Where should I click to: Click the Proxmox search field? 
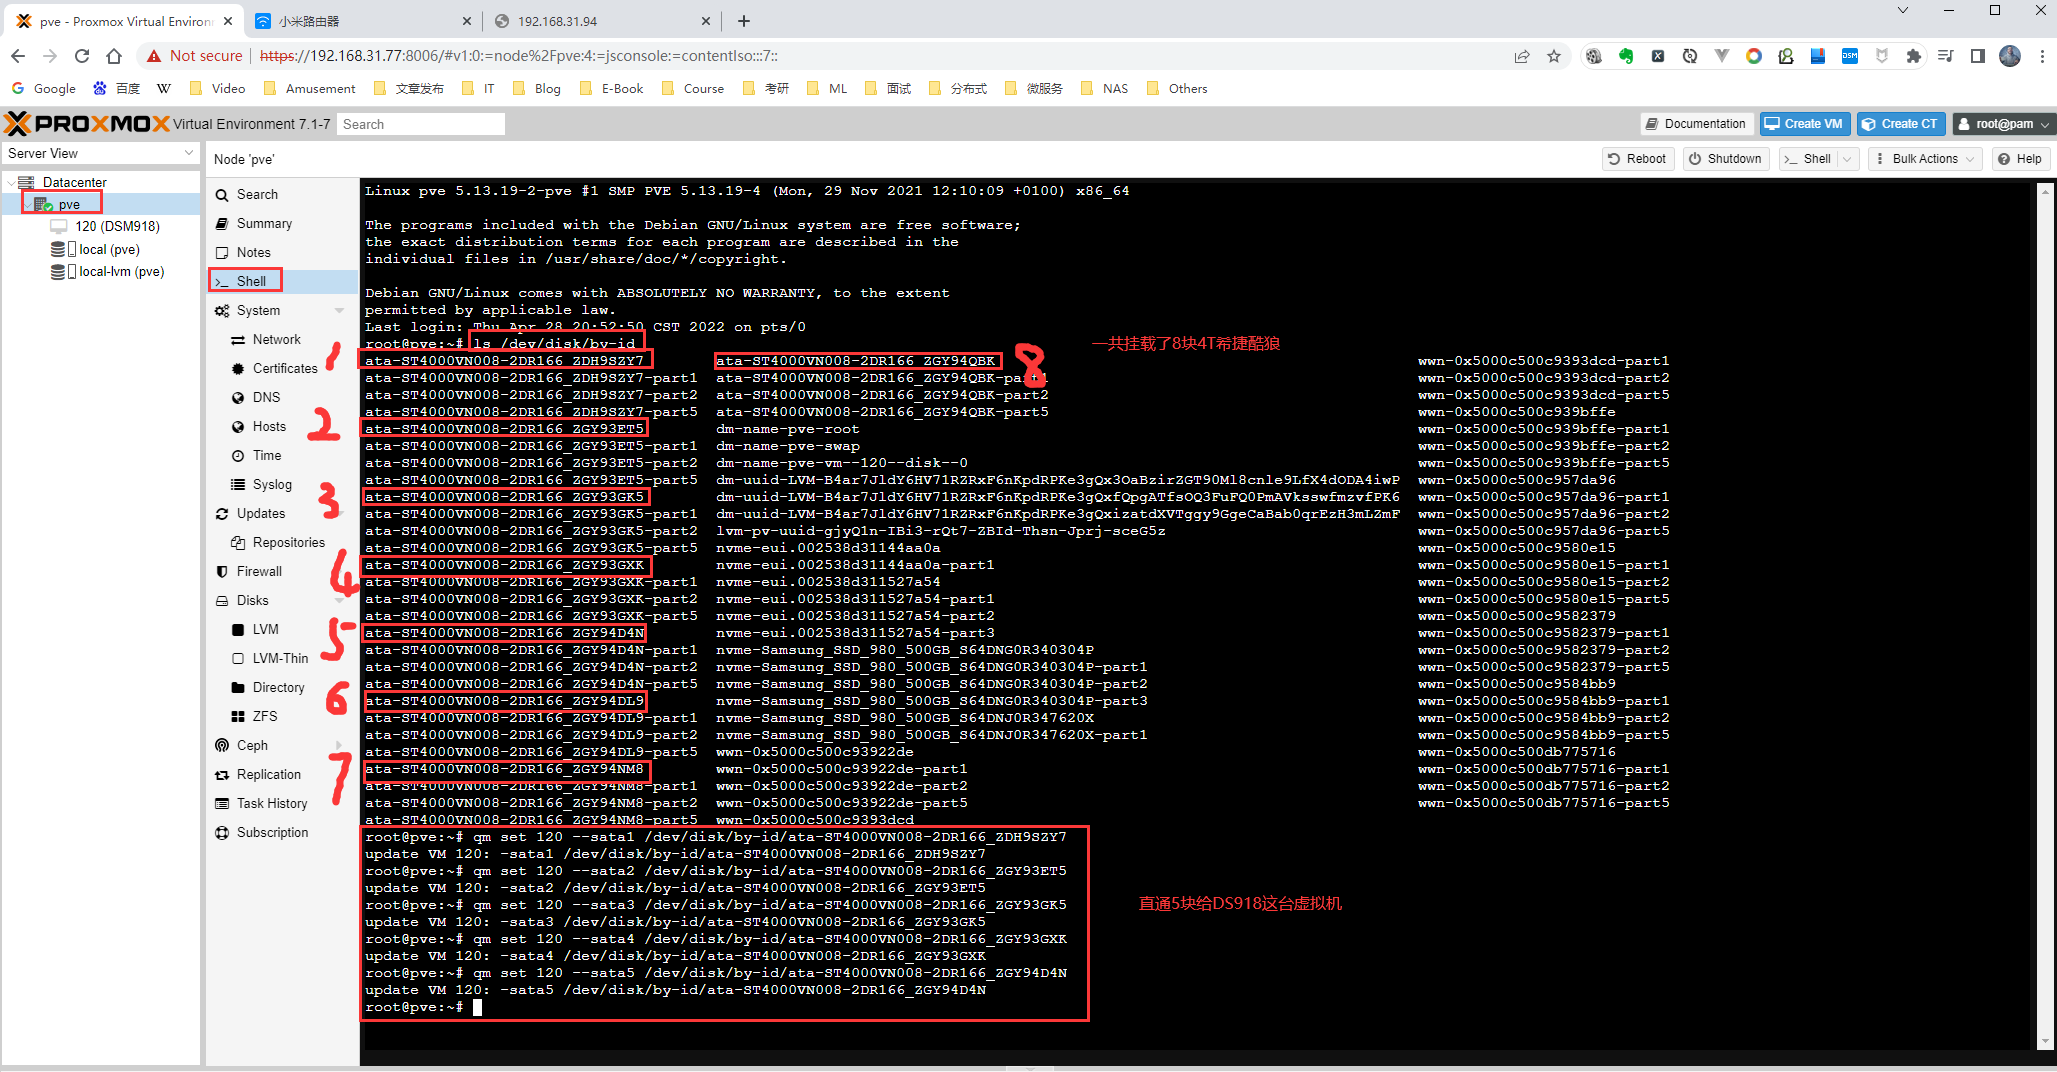(x=421, y=124)
